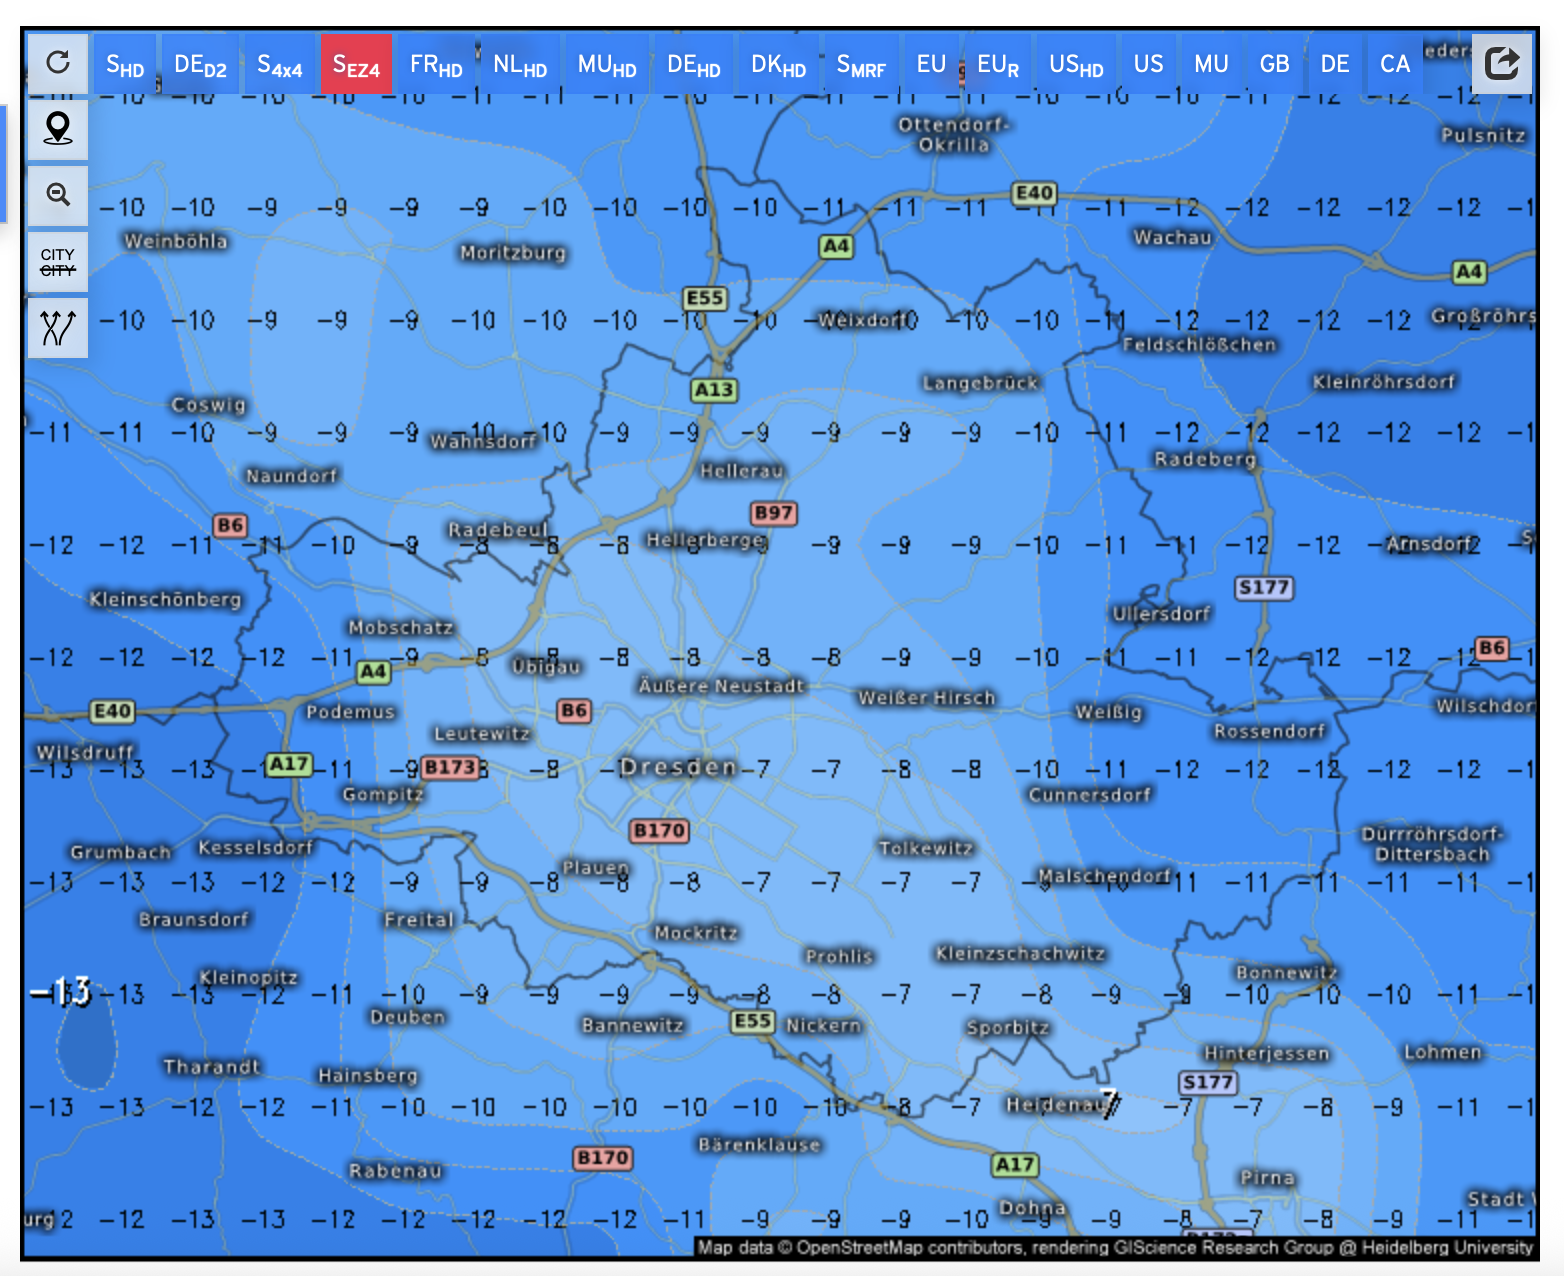Switch to MU HD model

tap(607, 65)
